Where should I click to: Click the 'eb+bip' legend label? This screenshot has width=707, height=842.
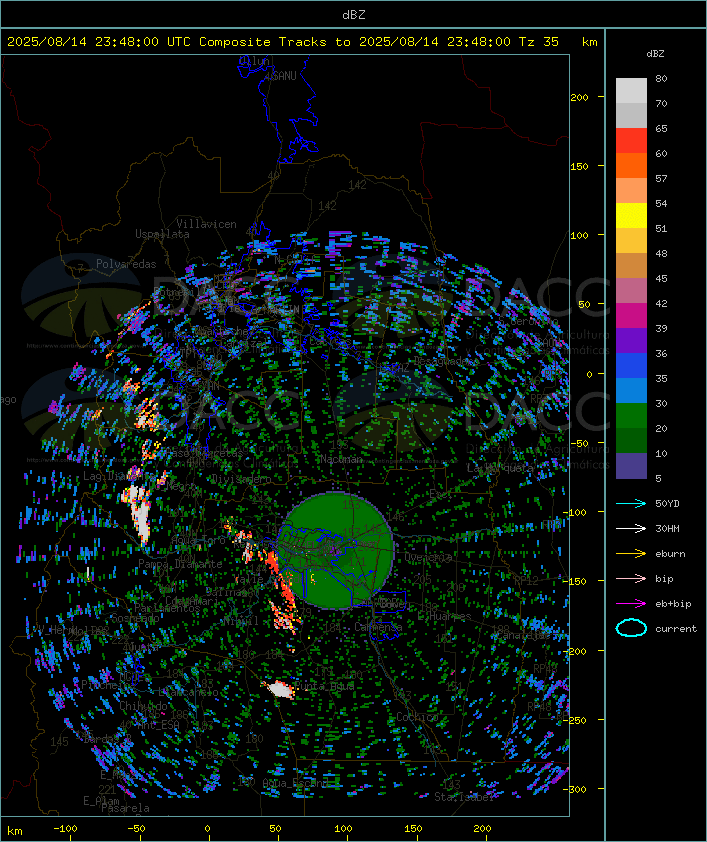(673, 604)
